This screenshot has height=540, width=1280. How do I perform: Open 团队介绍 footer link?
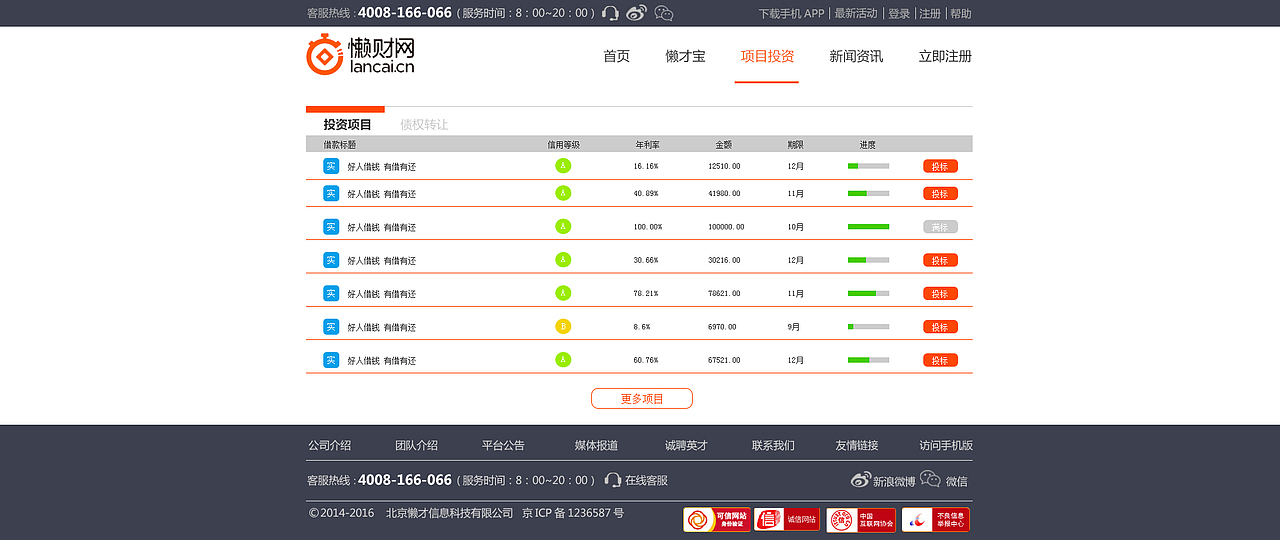pyautogui.click(x=416, y=445)
